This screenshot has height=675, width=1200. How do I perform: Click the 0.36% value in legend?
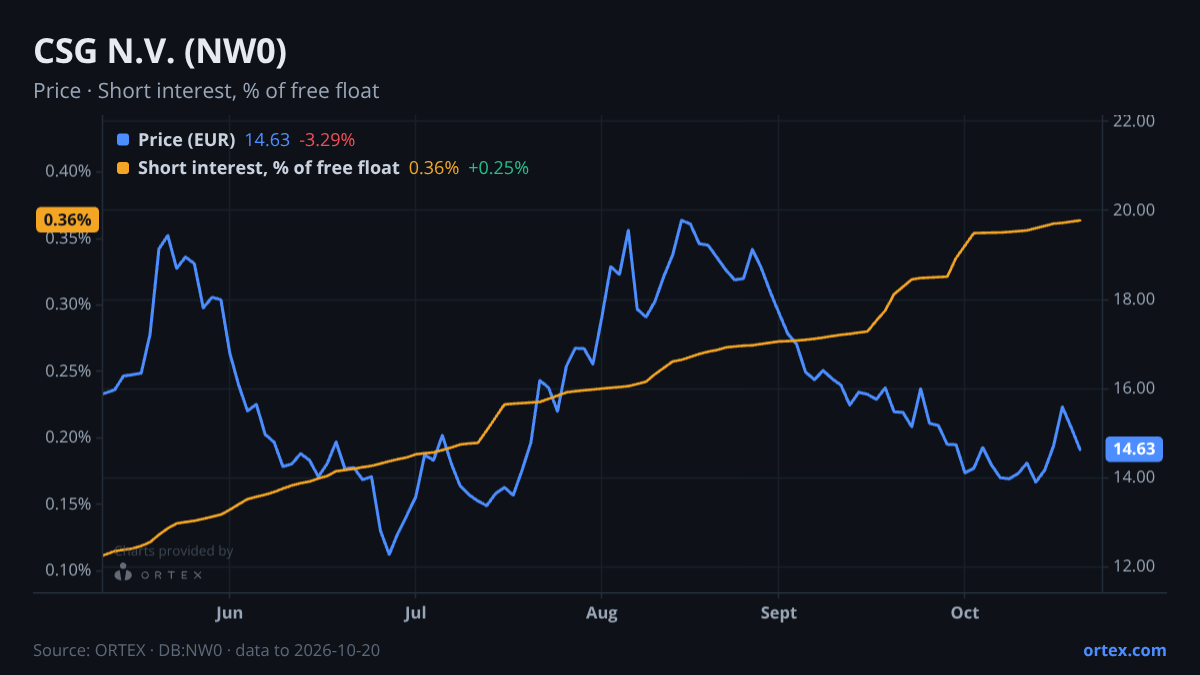(434, 168)
